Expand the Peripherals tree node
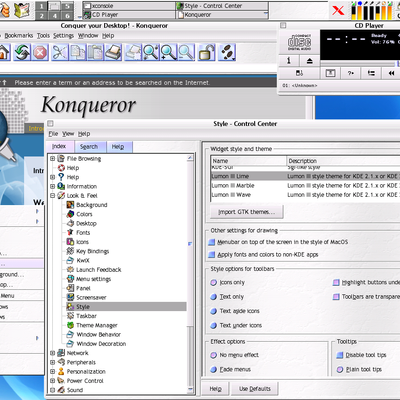 53,362
